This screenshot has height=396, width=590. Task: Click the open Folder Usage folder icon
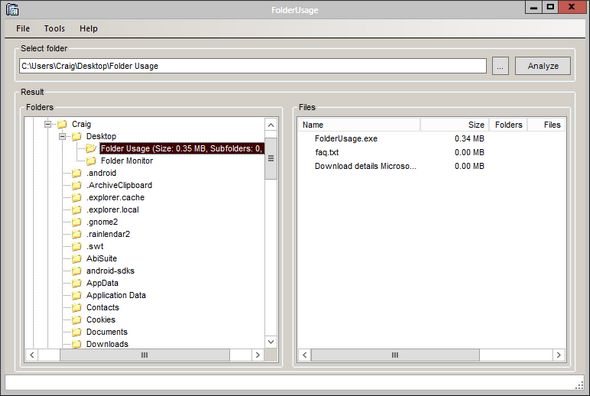91,148
